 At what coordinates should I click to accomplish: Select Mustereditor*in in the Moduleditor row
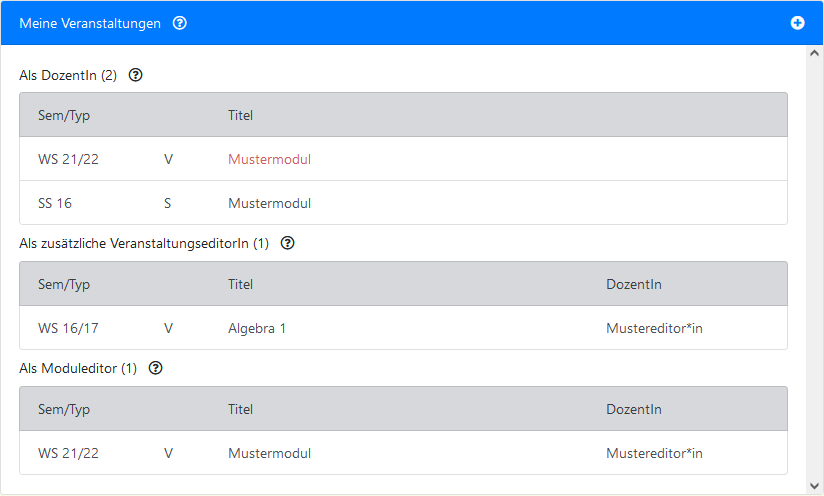654,453
